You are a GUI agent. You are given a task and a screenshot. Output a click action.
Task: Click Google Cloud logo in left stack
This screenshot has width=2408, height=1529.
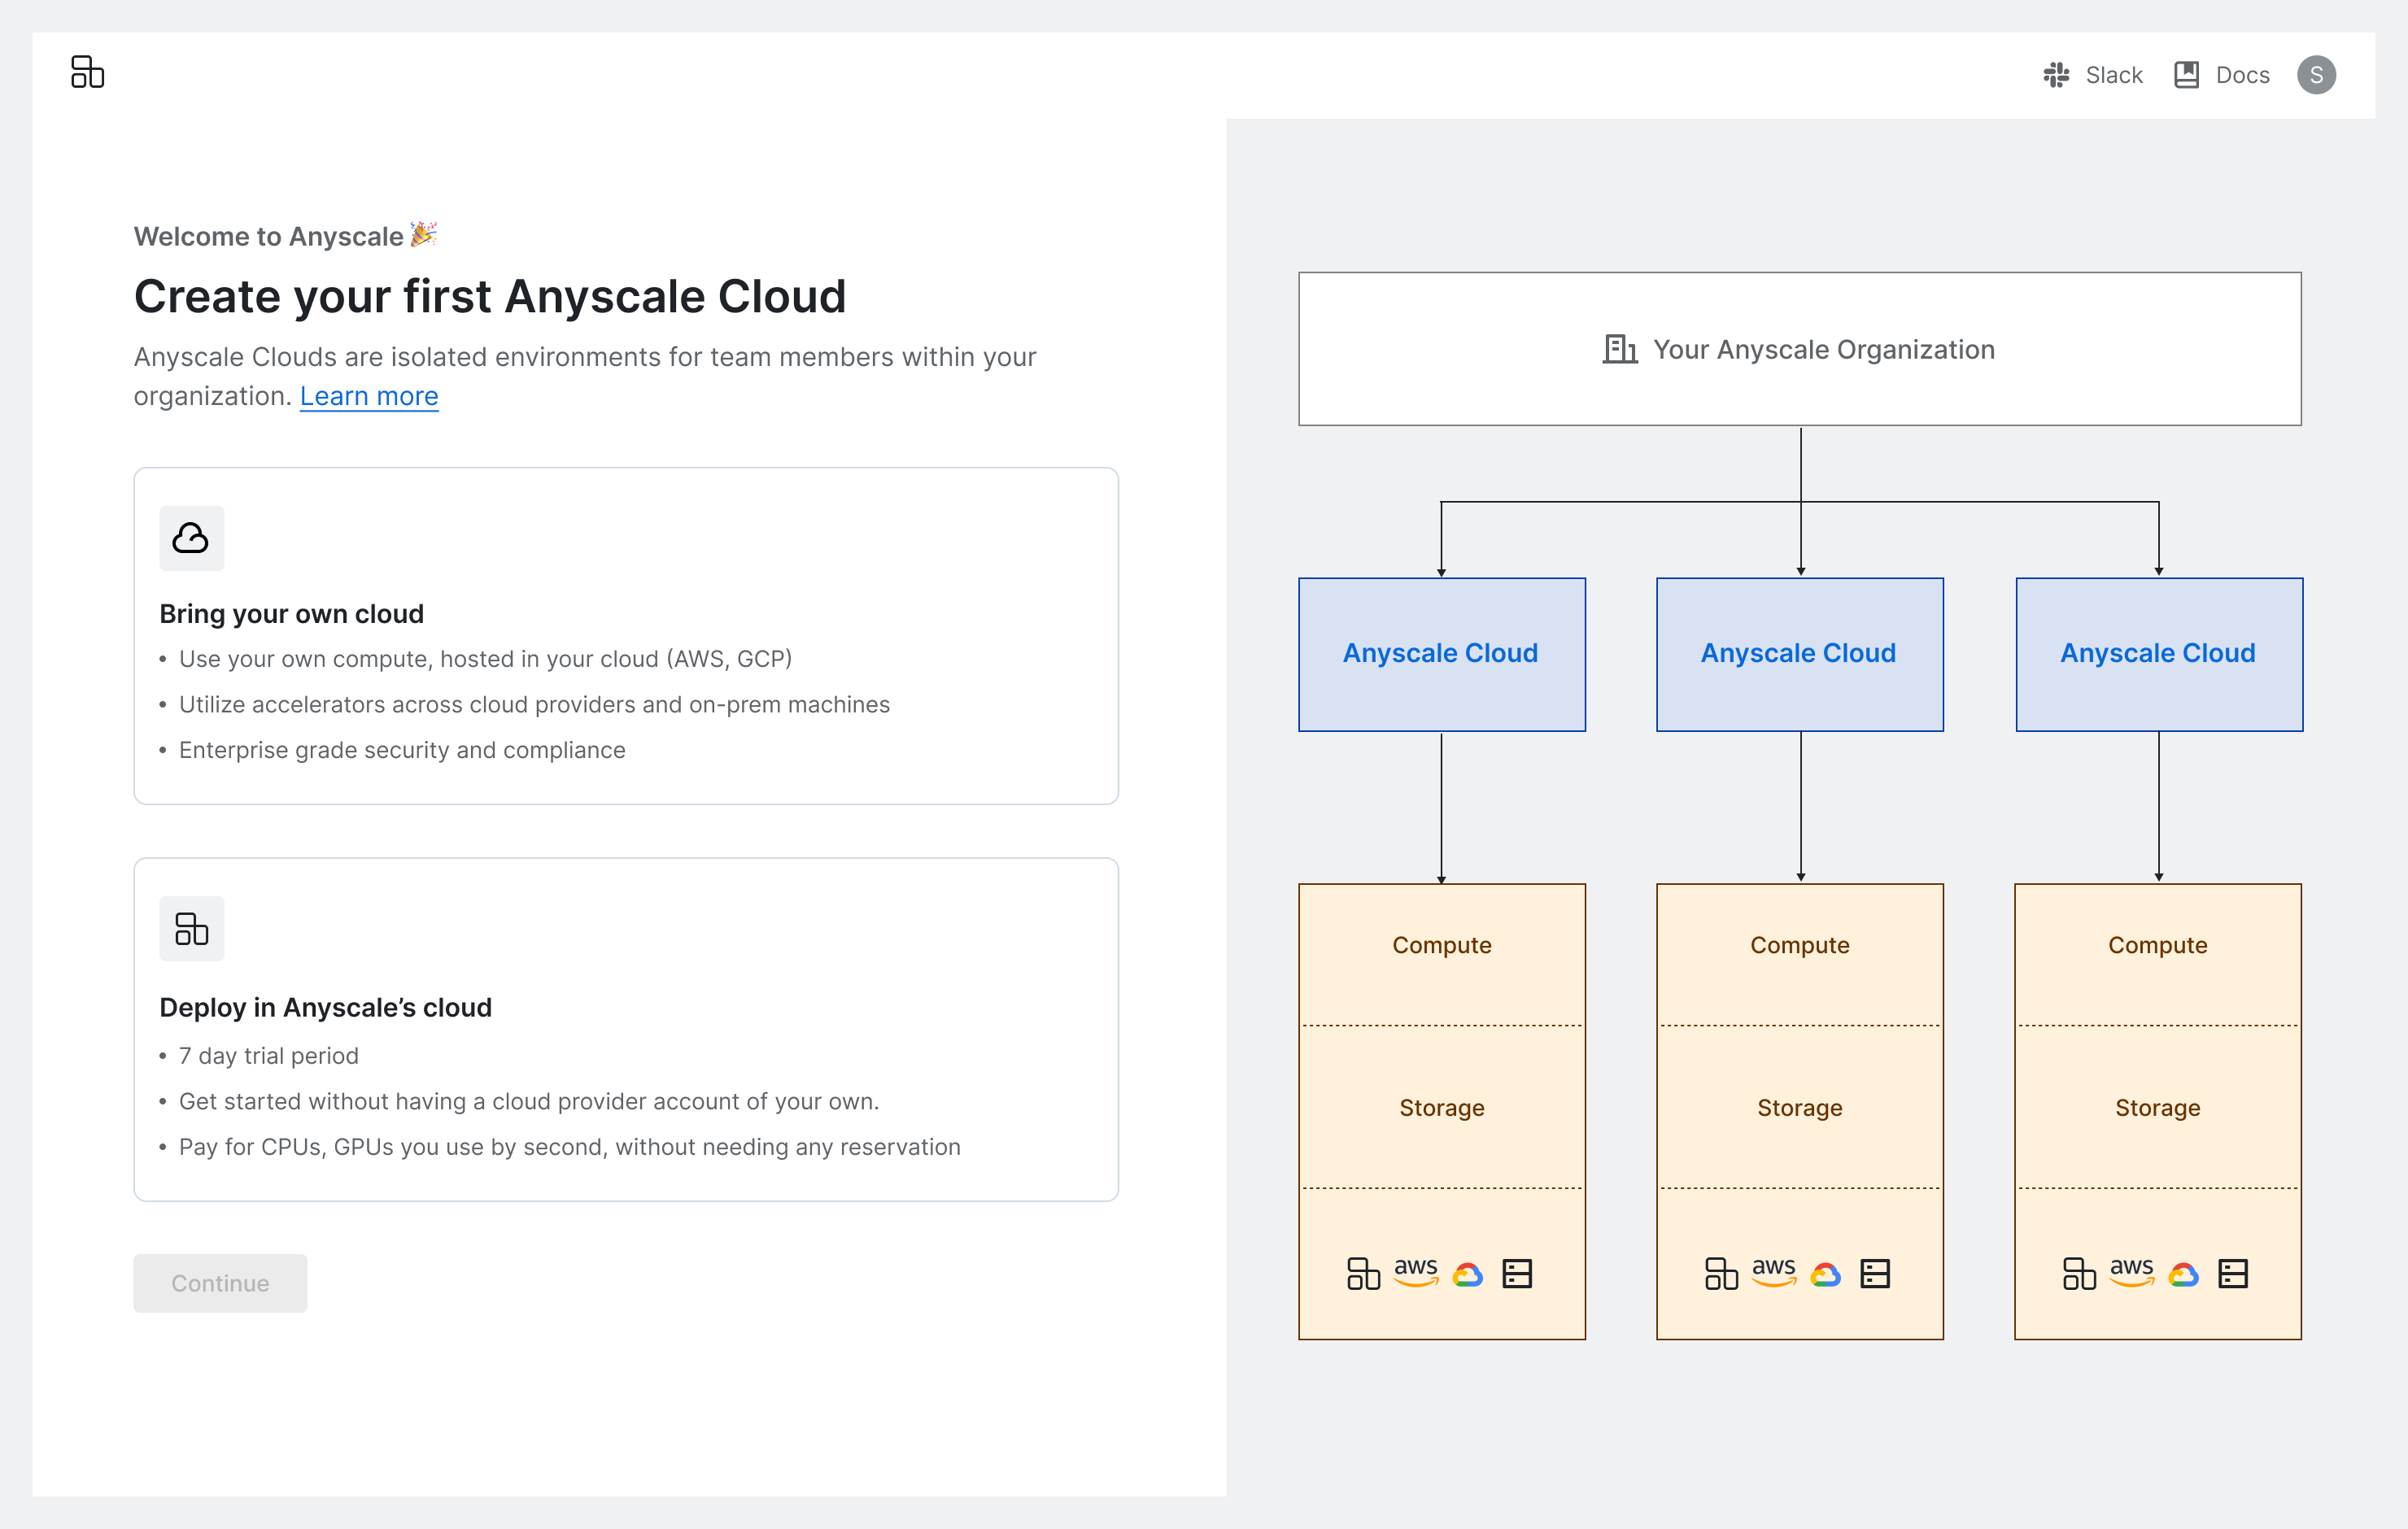[1468, 1274]
